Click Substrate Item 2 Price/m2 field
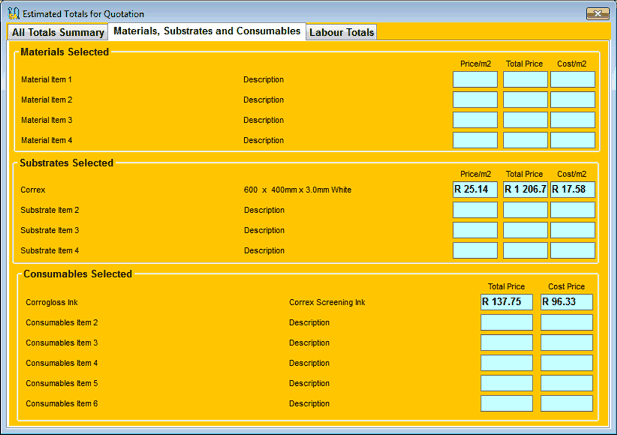The image size is (617, 435). 475,210
